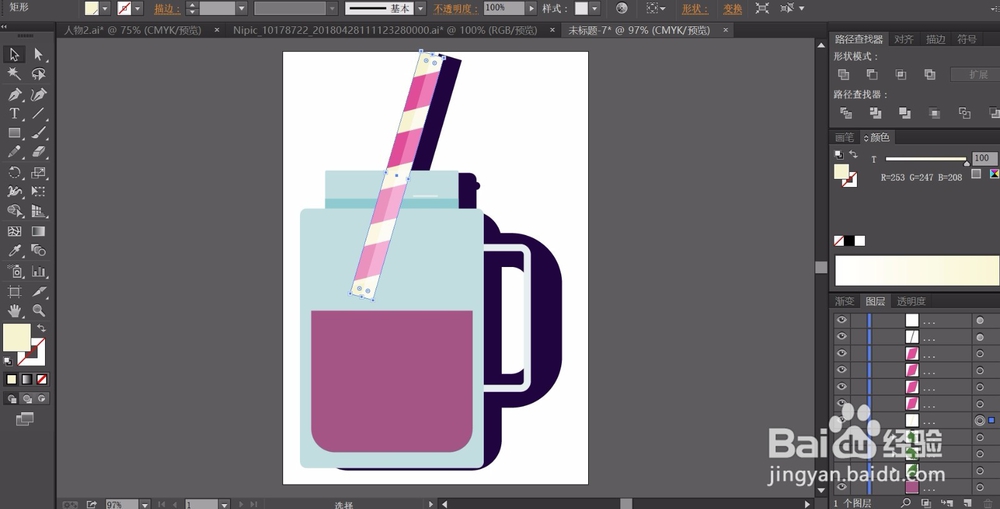Open Recolor Artwork from control bar
The height and width of the screenshot is (509, 1000).
pos(622,8)
